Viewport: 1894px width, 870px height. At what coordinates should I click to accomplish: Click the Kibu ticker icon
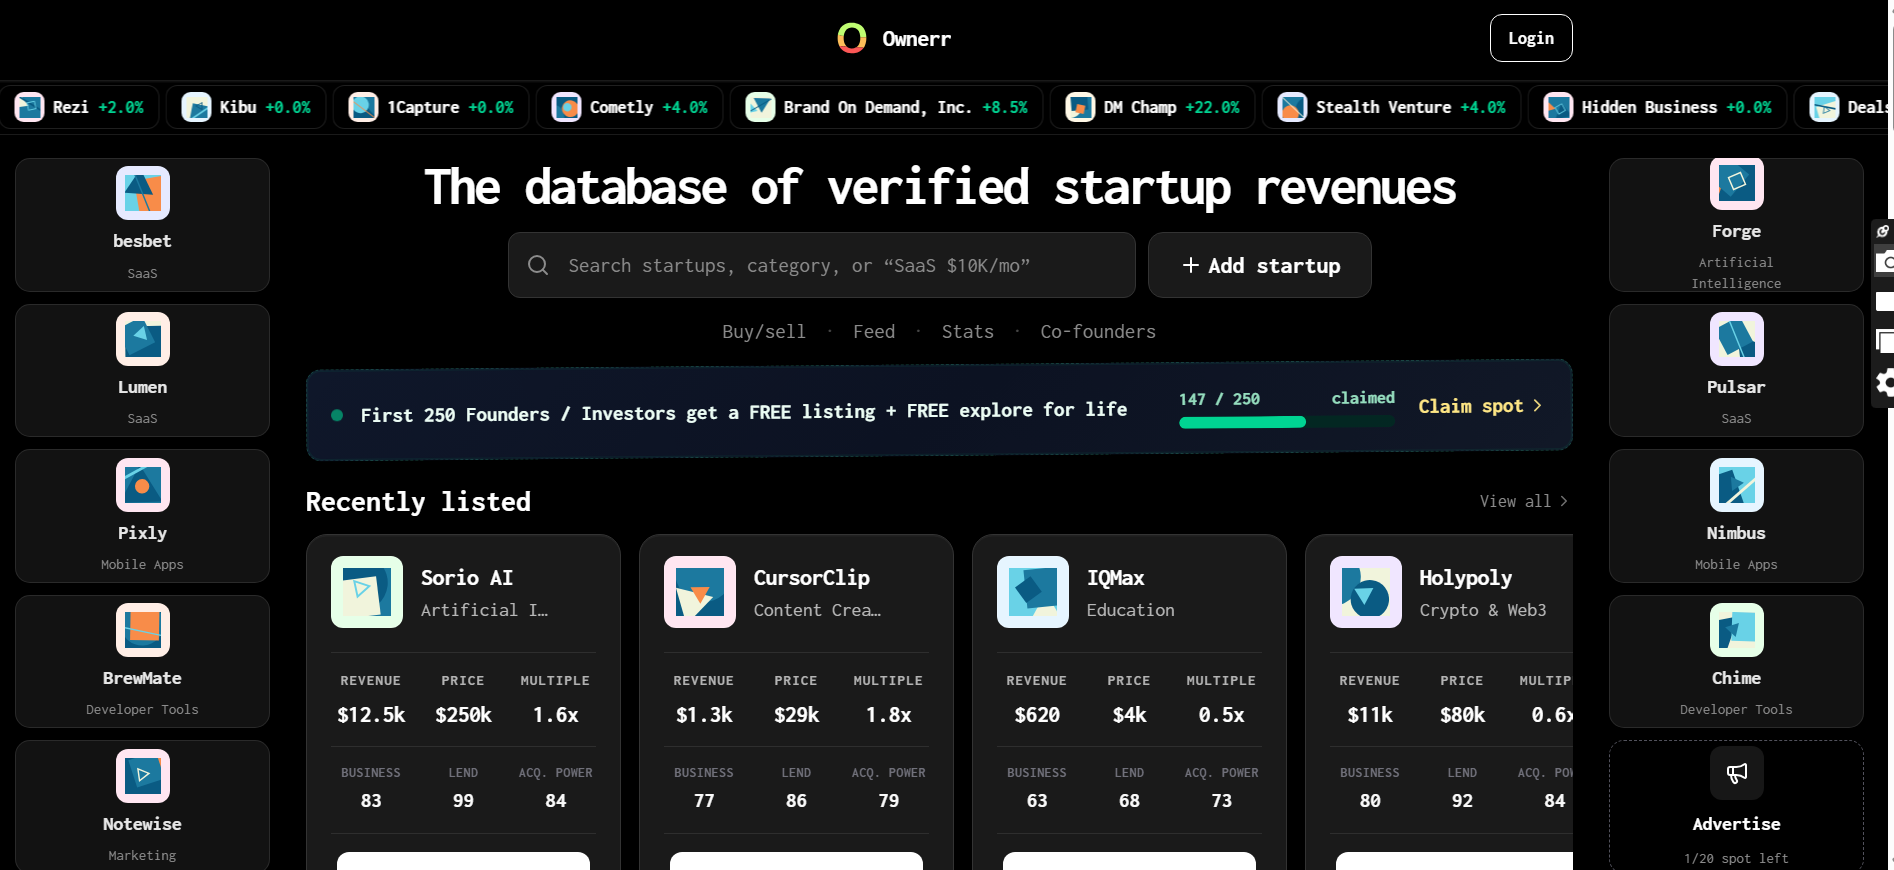coord(196,107)
